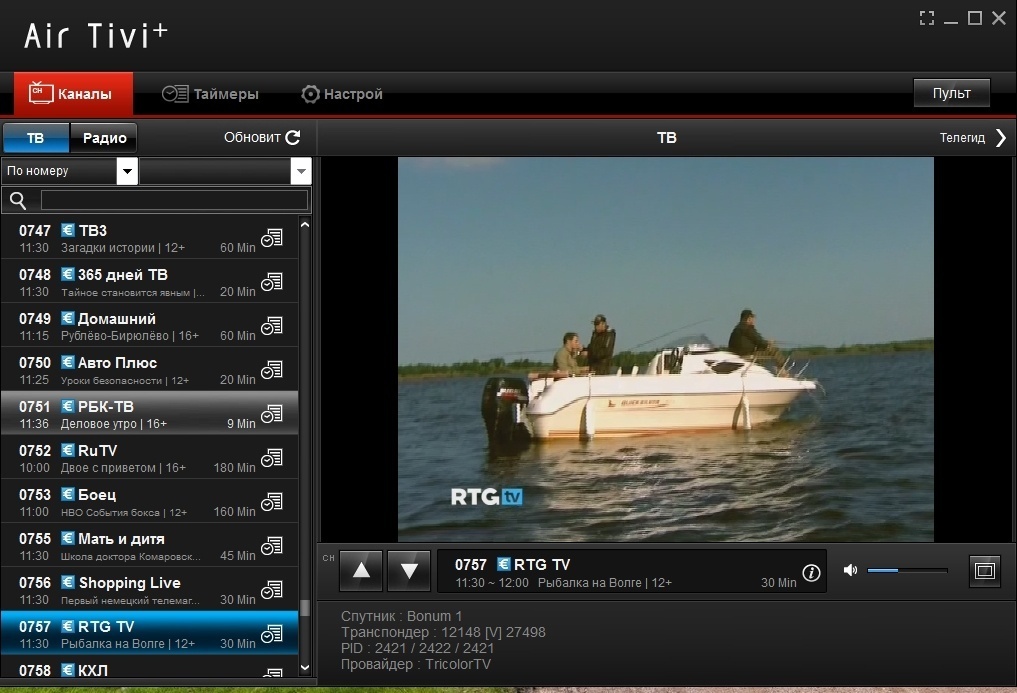
Task: Switch to next channel with up arrow
Action: tap(361, 570)
